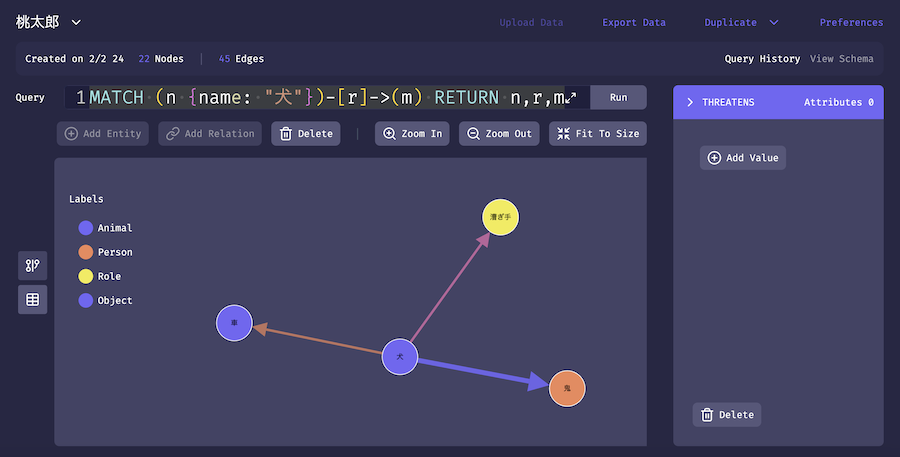This screenshot has width=900, height=457.
Task: Click Export Data link
Action: click(x=634, y=22)
